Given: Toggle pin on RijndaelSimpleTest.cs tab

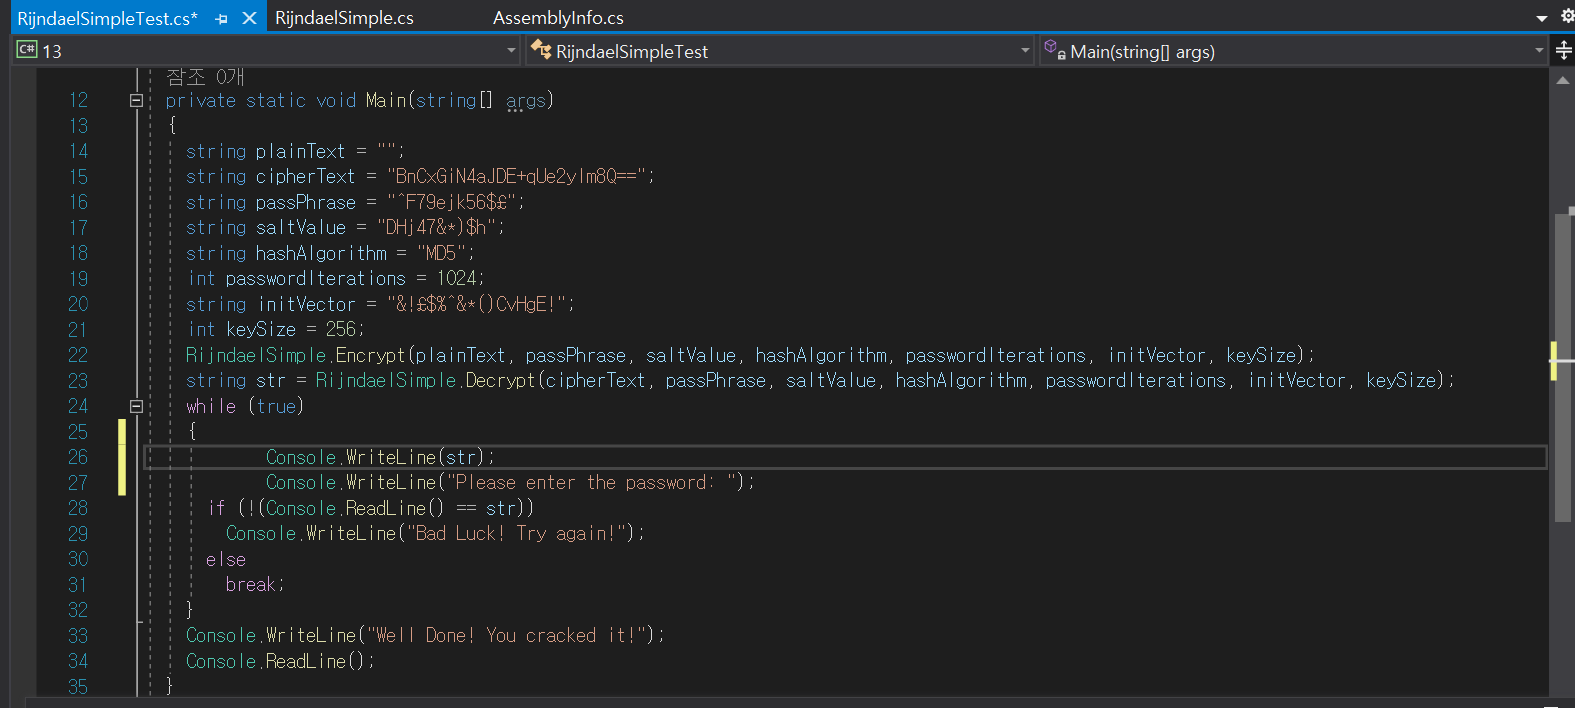Looking at the screenshot, I should pos(221,18).
